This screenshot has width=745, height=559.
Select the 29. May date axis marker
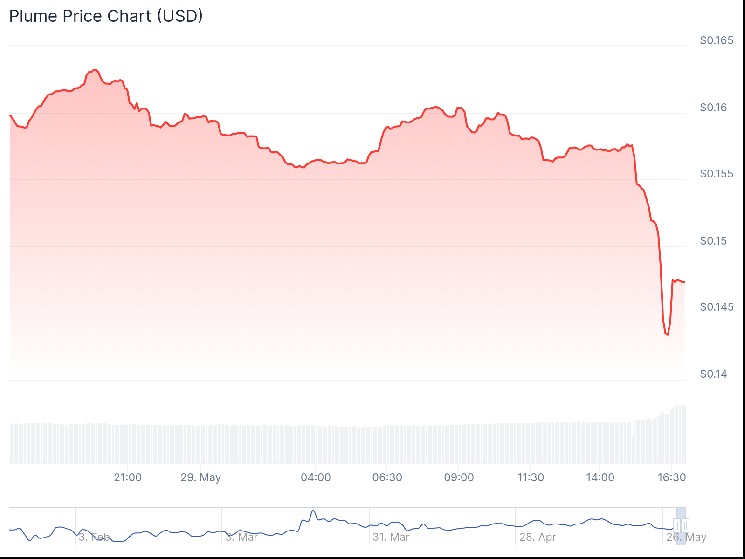click(201, 477)
